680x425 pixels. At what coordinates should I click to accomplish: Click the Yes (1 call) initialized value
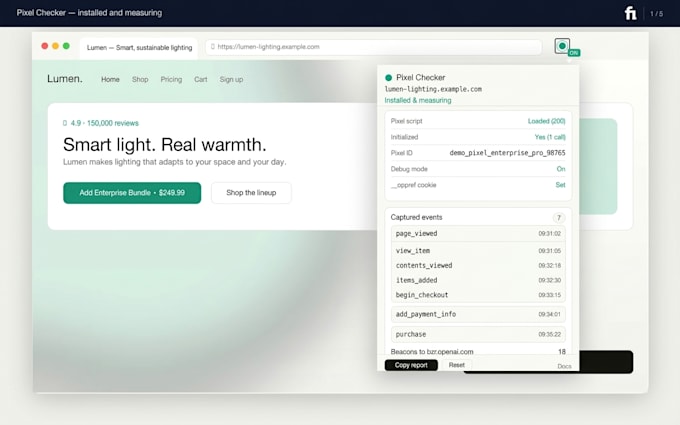550,137
